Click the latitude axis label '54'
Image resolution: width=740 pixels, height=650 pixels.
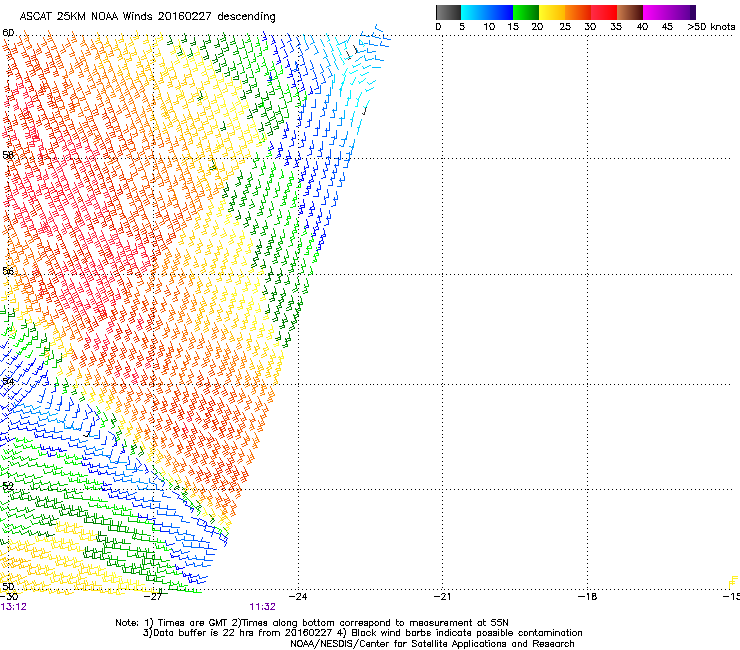(8, 381)
